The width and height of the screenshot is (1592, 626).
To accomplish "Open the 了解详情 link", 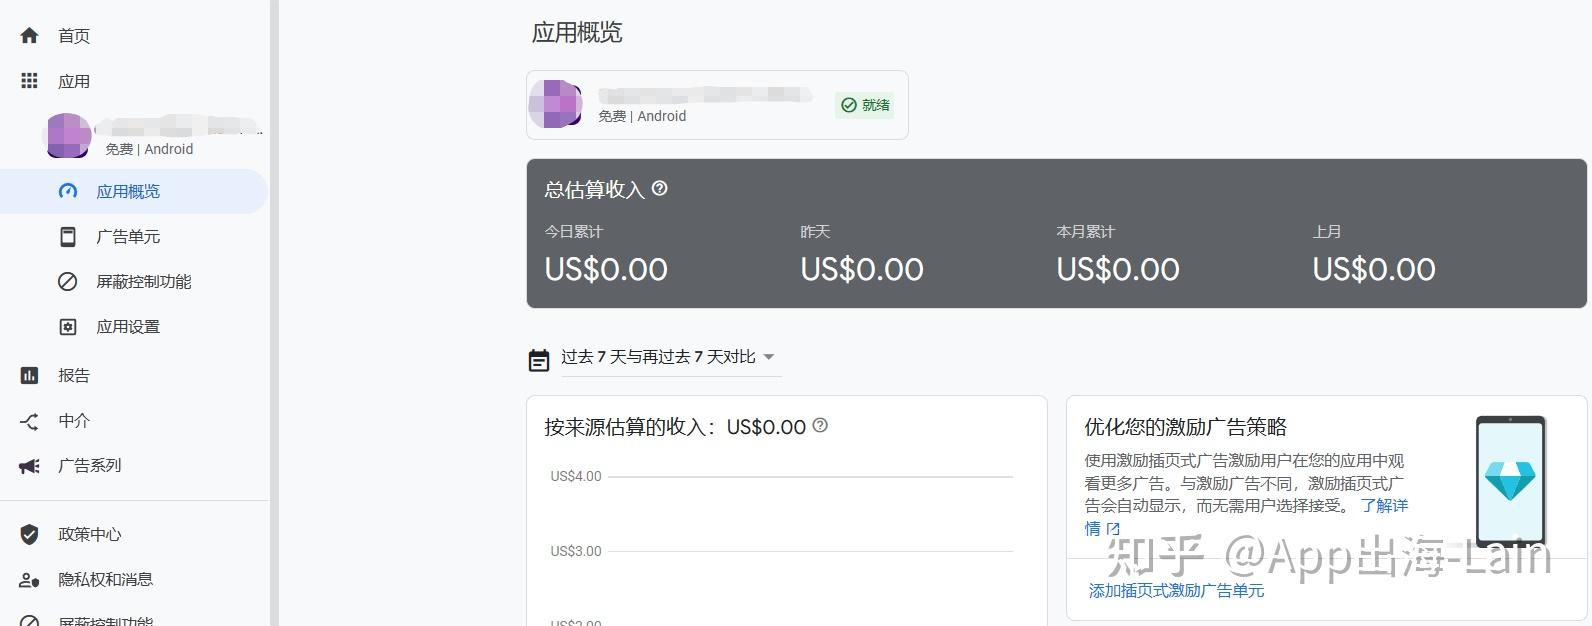I will click(x=1385, y=506).
